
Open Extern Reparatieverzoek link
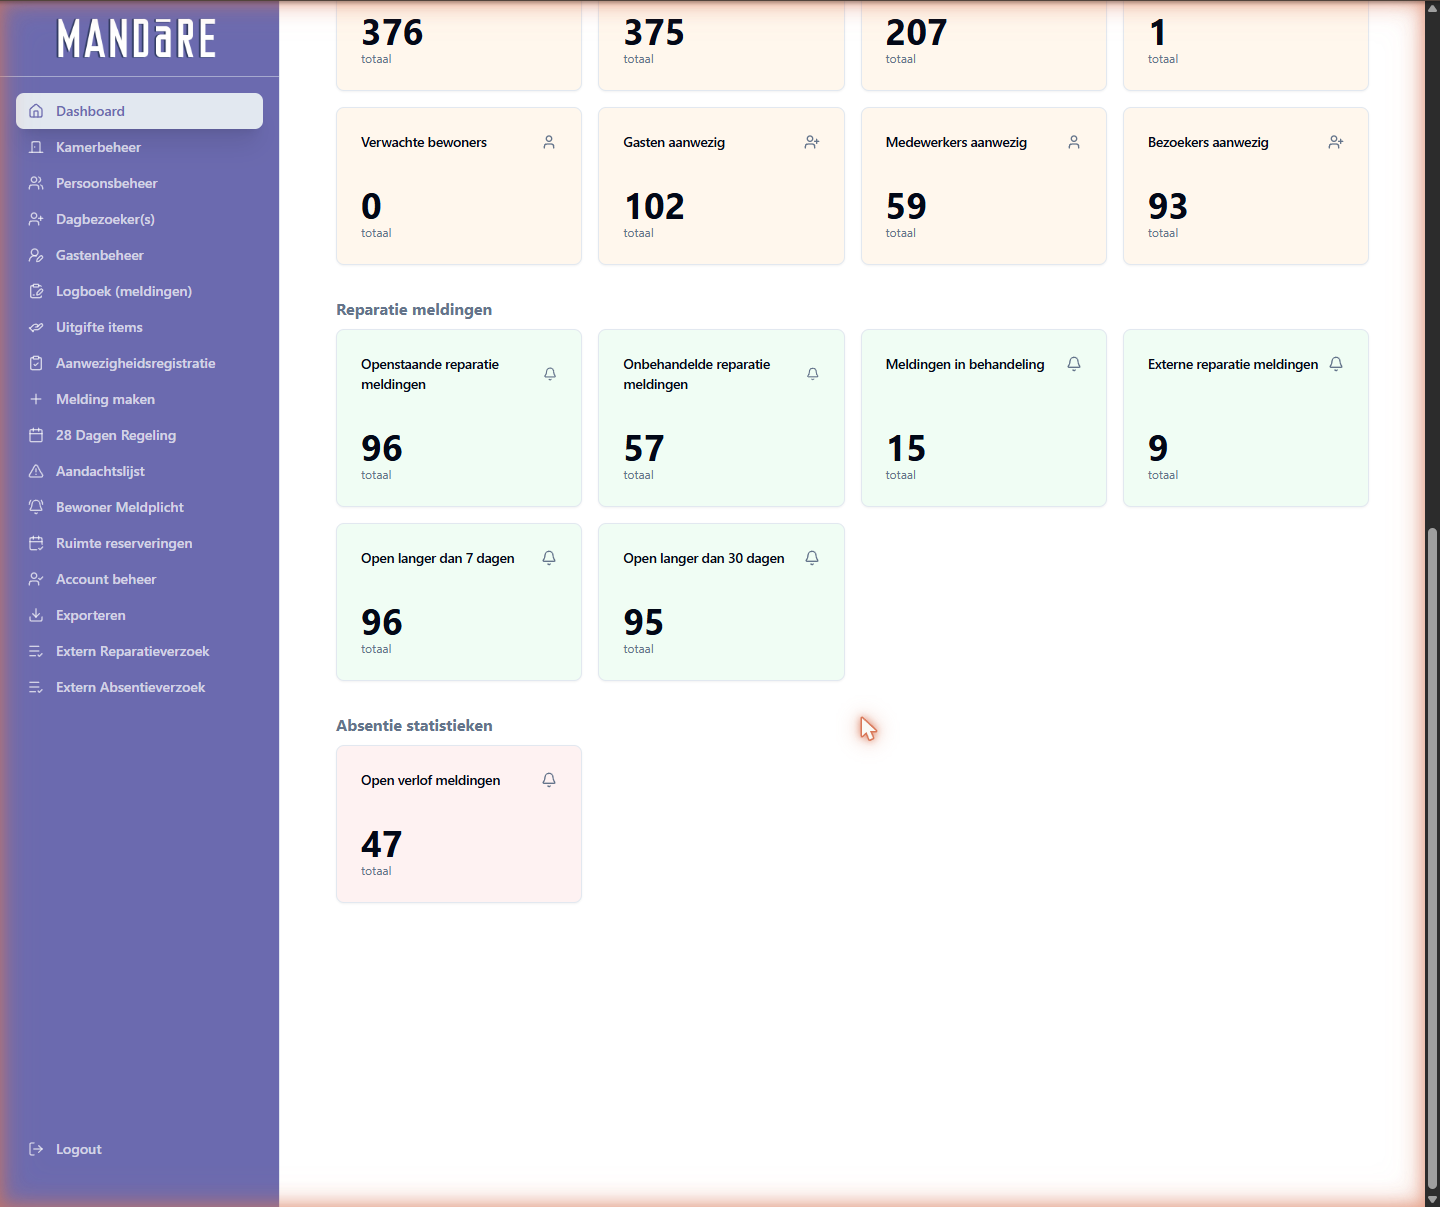pos(139,651)
